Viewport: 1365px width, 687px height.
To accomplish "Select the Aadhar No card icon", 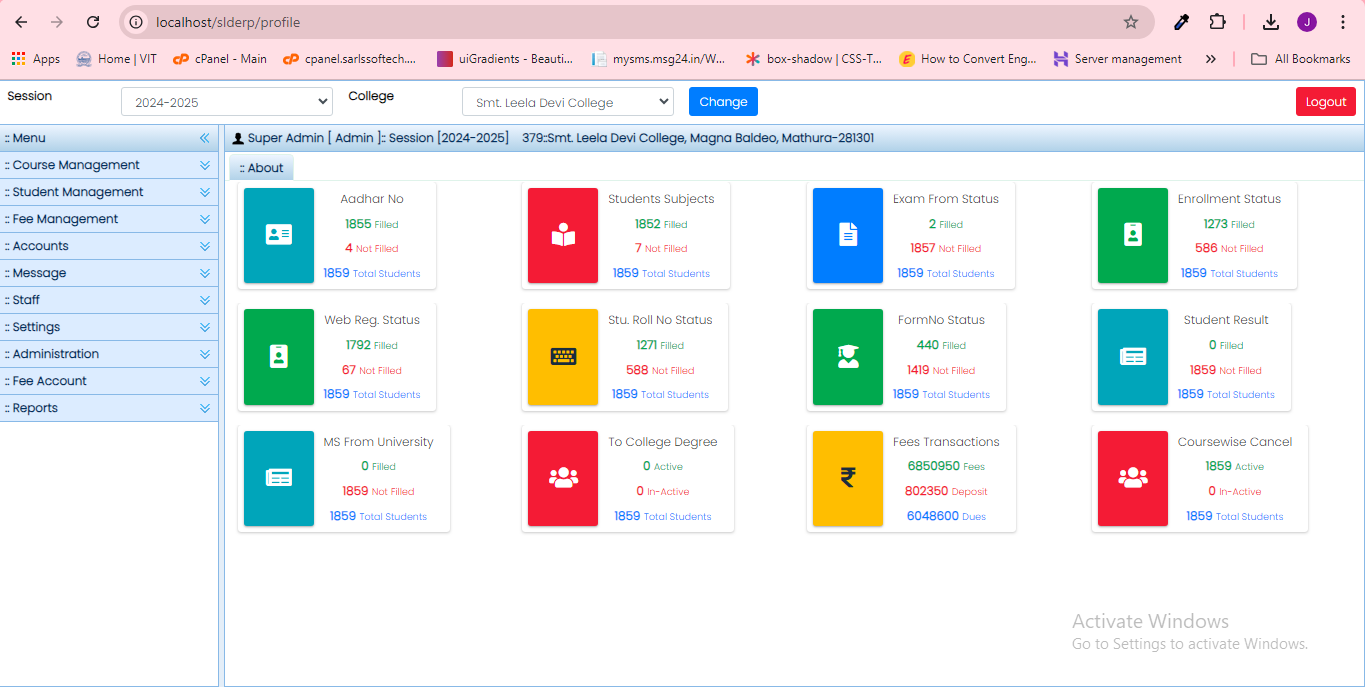I will click(x=278, y=236).
